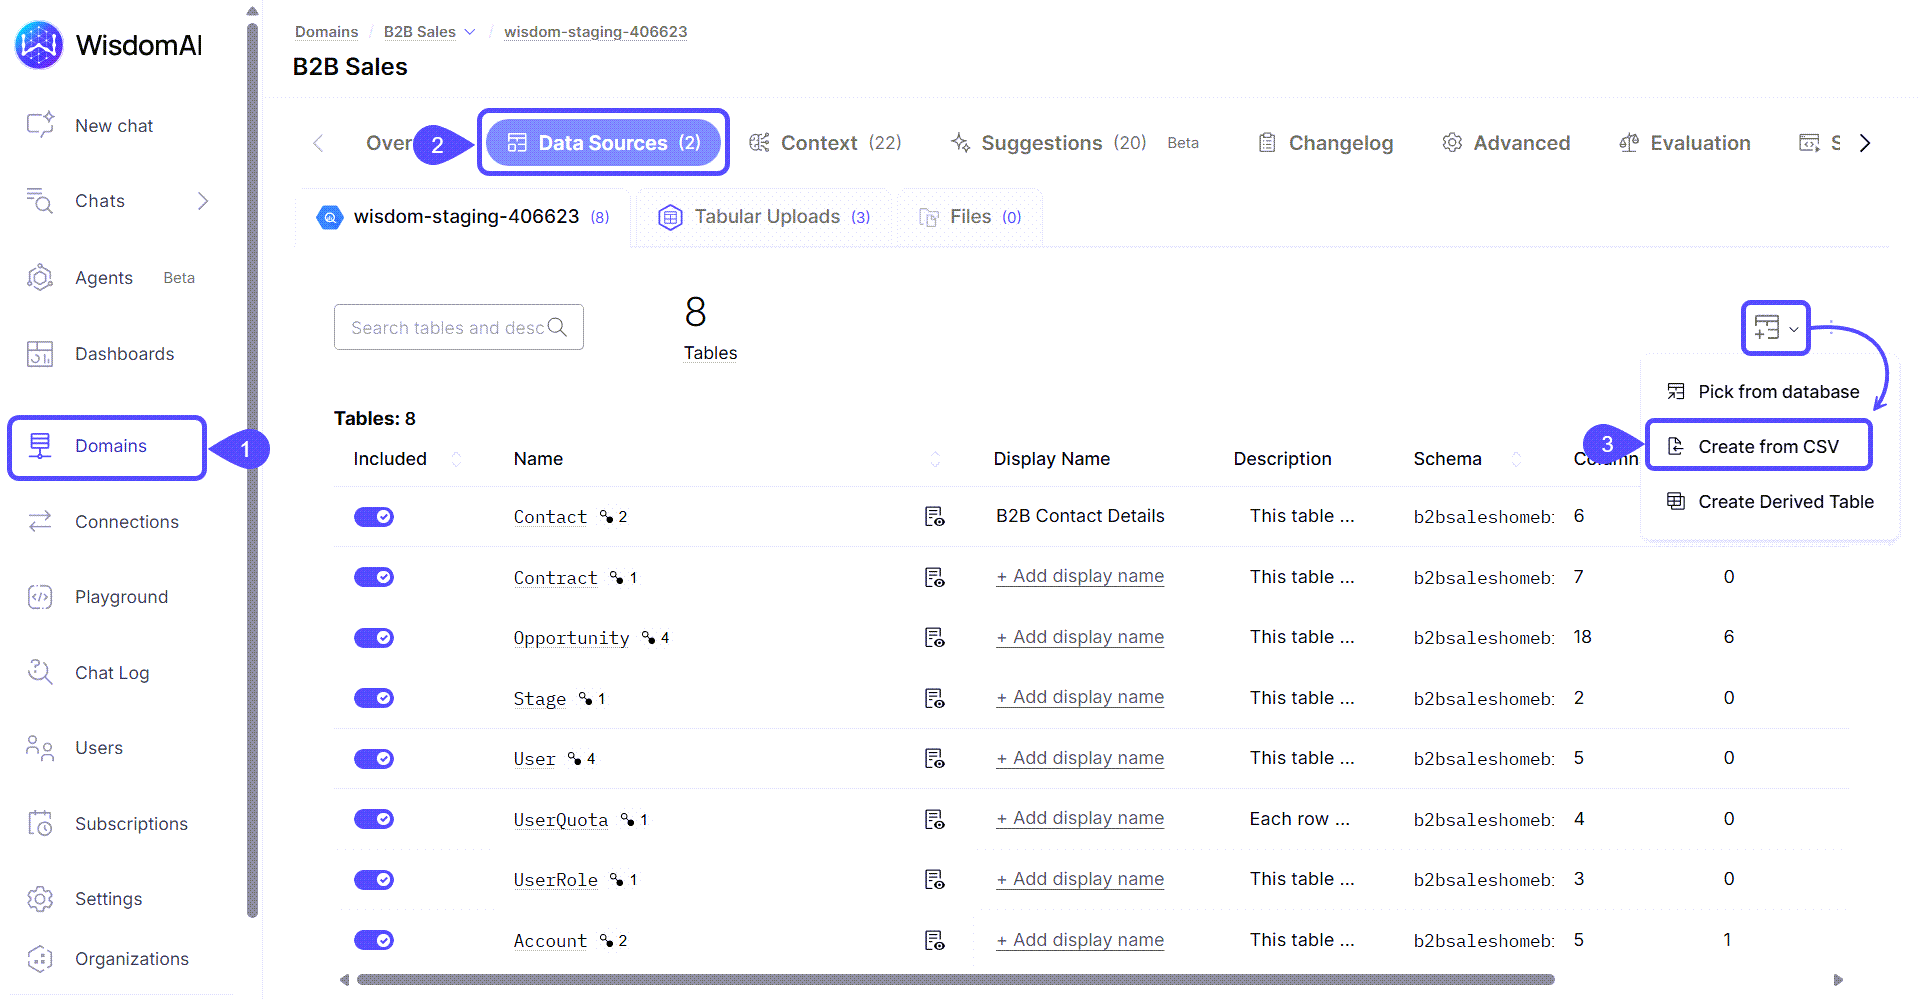Screen dimensions: 1920x999
Task: Open Connections from the sidebar
Action: (x=126, y=521)
